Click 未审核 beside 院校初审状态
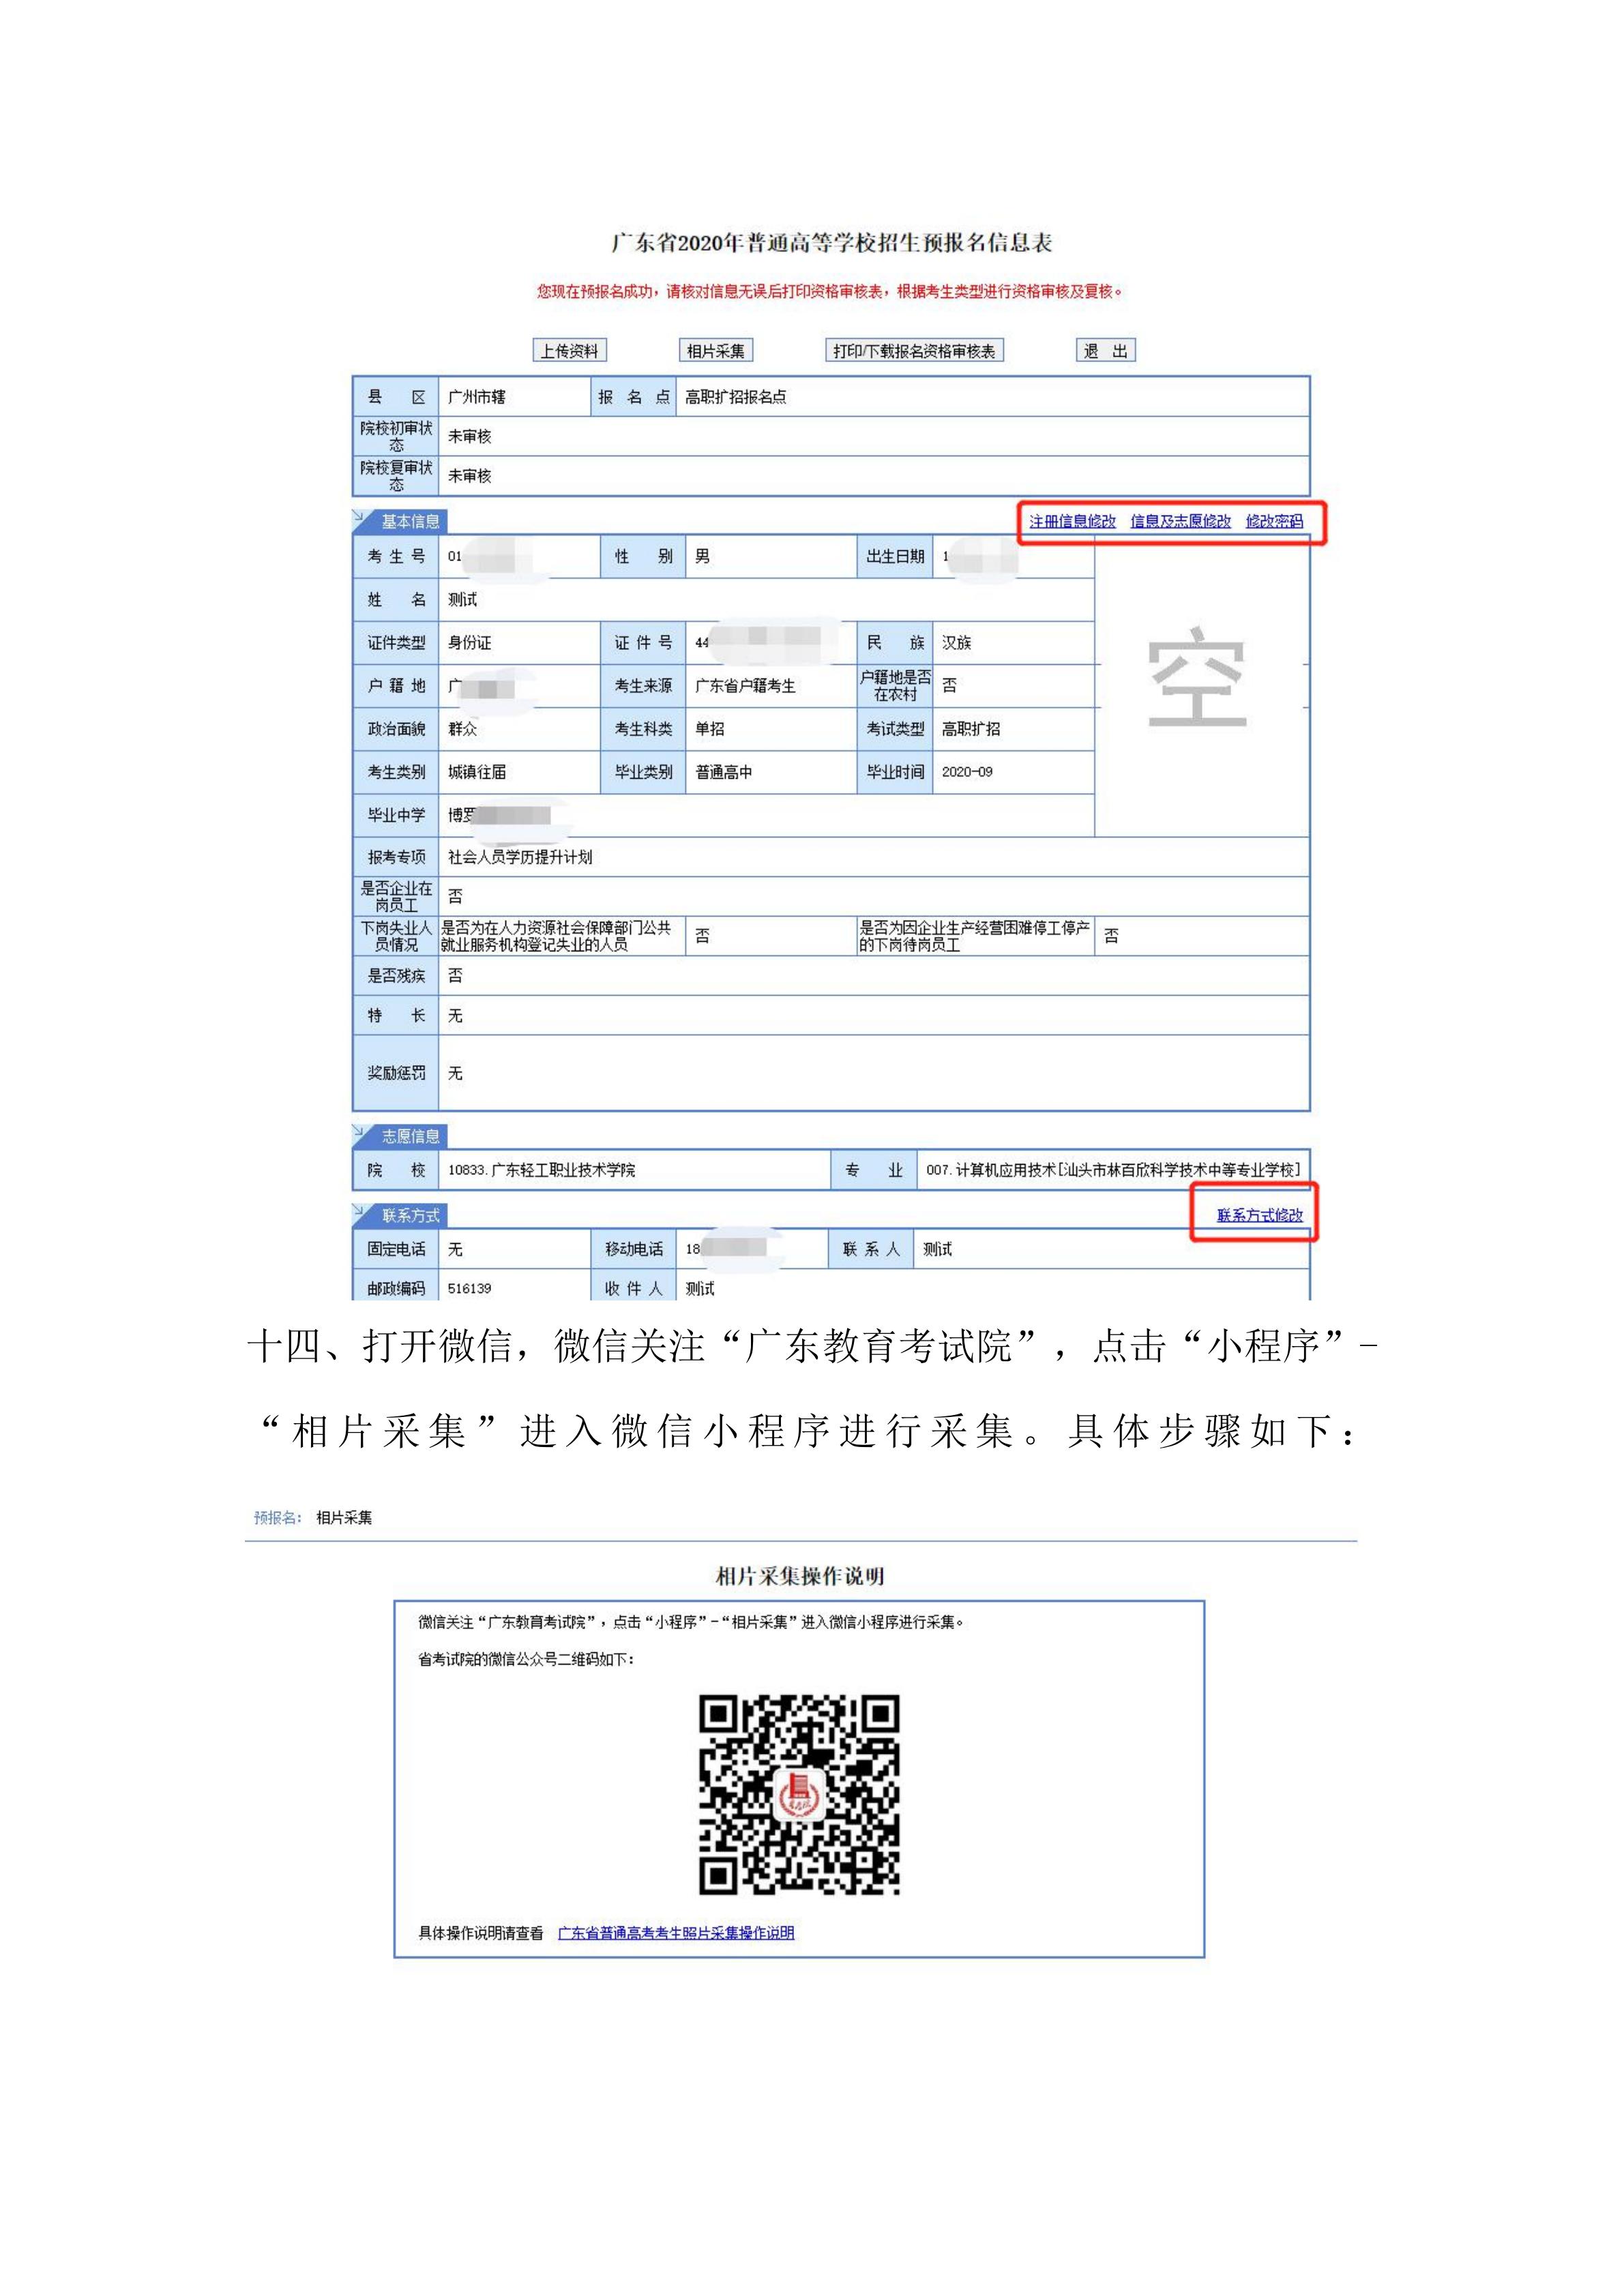This screenshot has height=2296, width=1624. point(469,436)
